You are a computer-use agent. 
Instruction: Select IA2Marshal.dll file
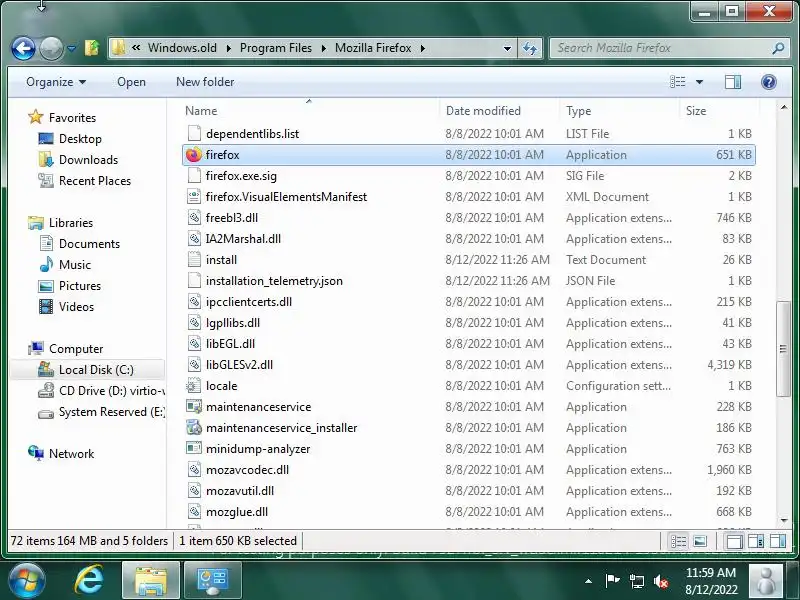243,239
